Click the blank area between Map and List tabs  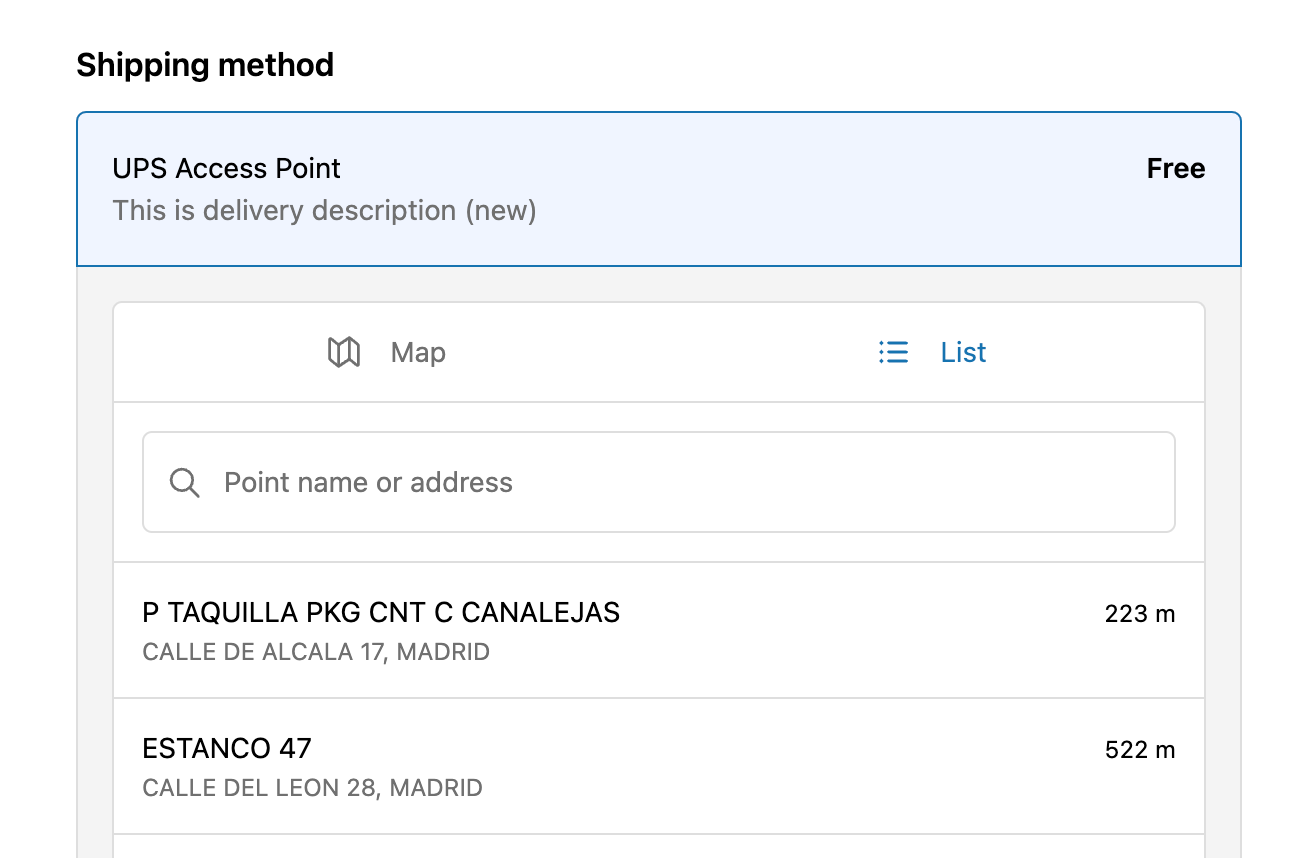tap(660, 352)
